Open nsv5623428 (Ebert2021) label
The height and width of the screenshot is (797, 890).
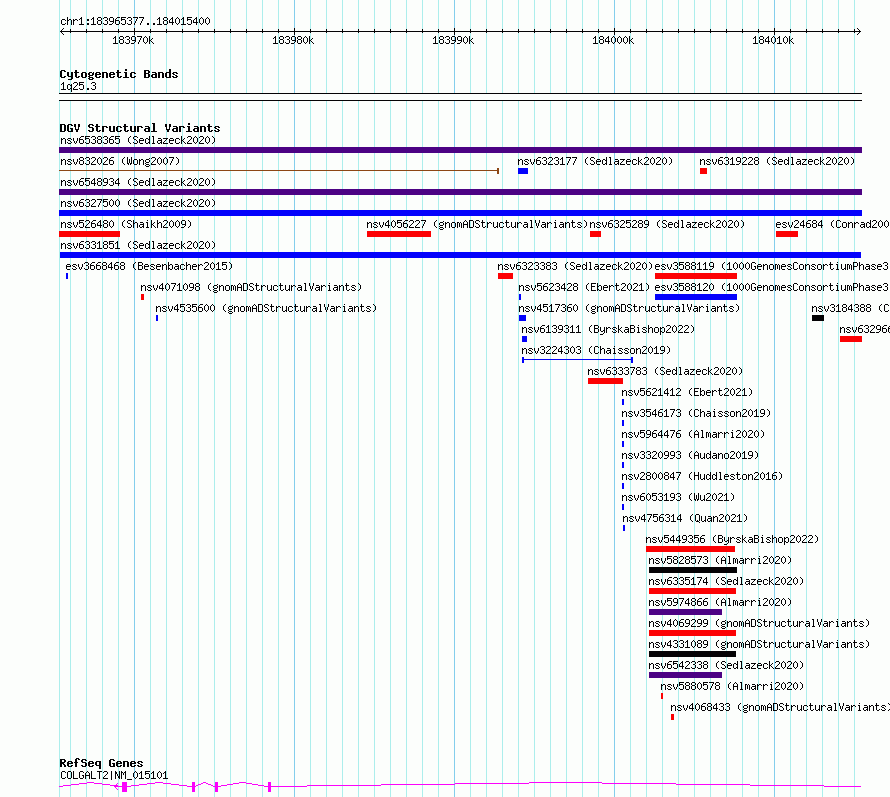(583, 287)
